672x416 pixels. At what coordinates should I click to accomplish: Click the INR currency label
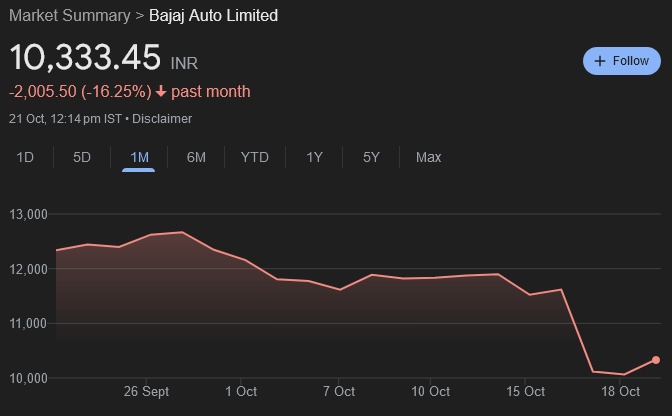tap(184, 63)
